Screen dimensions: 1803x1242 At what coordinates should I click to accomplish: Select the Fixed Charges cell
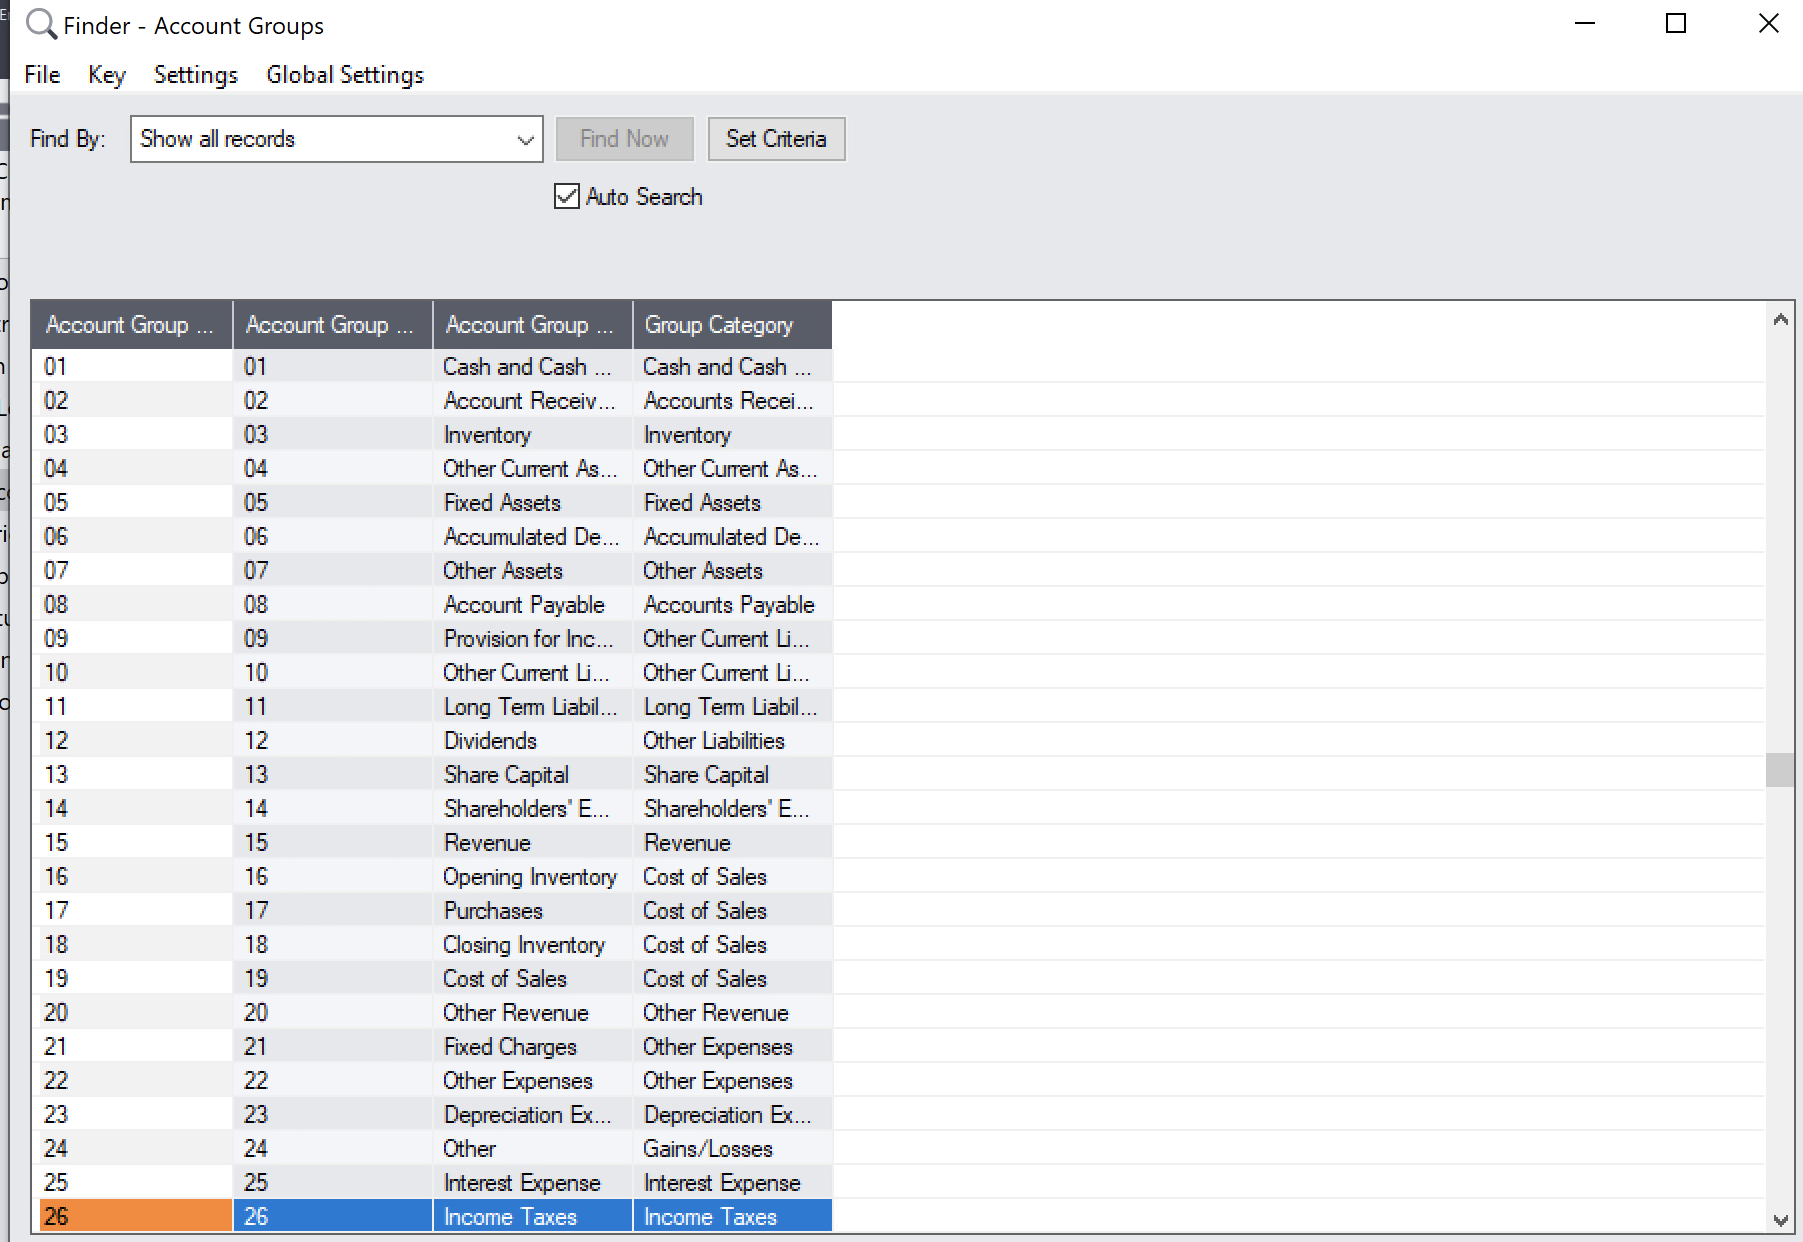[533, 1047]
